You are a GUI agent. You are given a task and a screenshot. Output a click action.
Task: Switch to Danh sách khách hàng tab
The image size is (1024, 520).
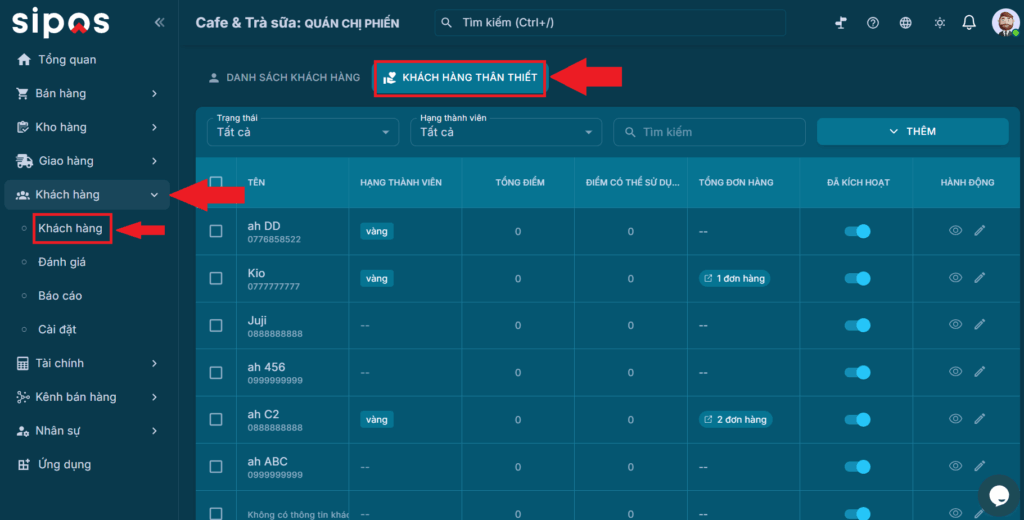click(x=283, y=78)
